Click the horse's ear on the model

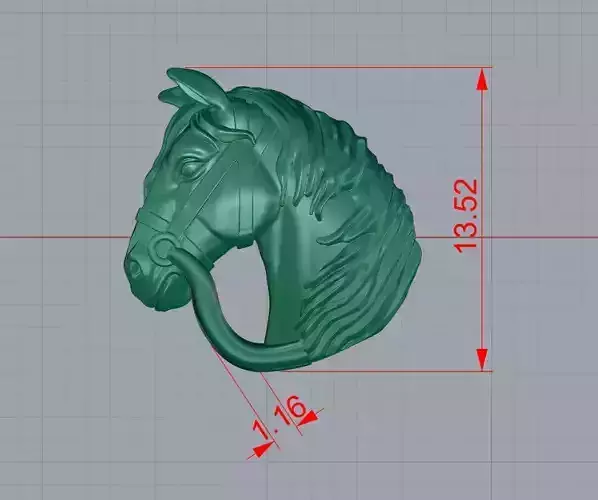[198, 89]
